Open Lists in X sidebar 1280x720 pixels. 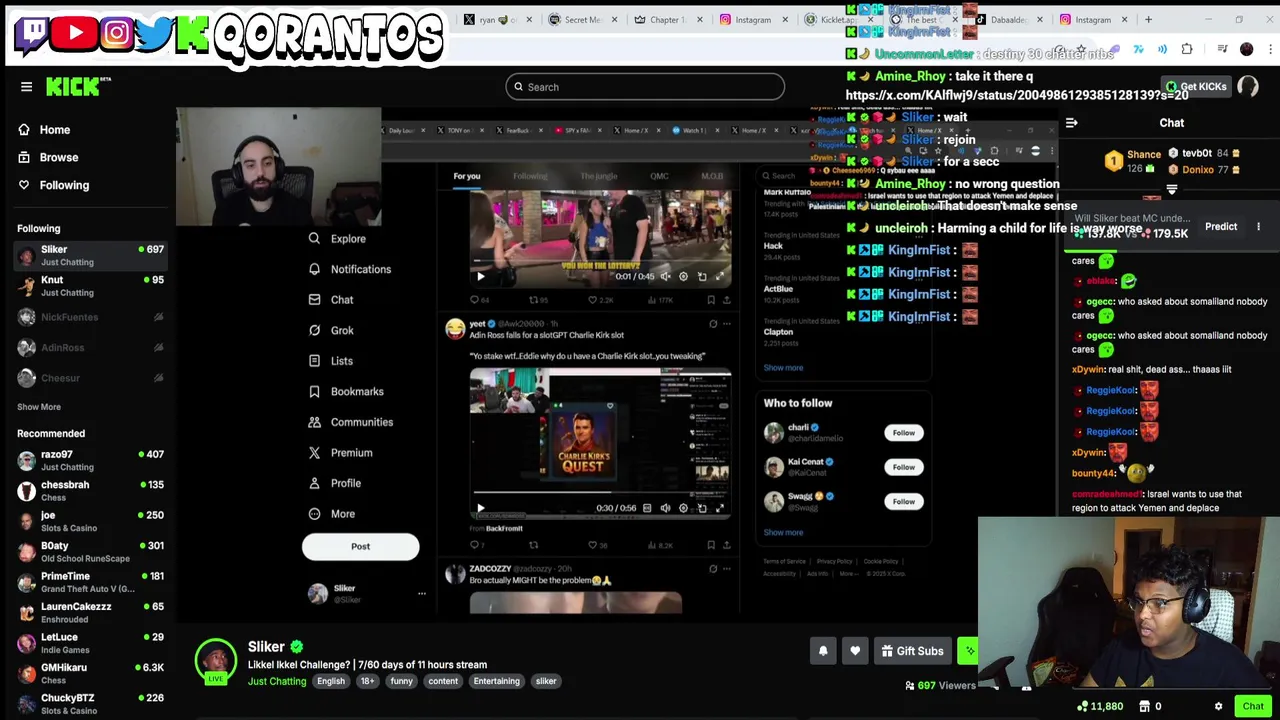click(331, 361)
